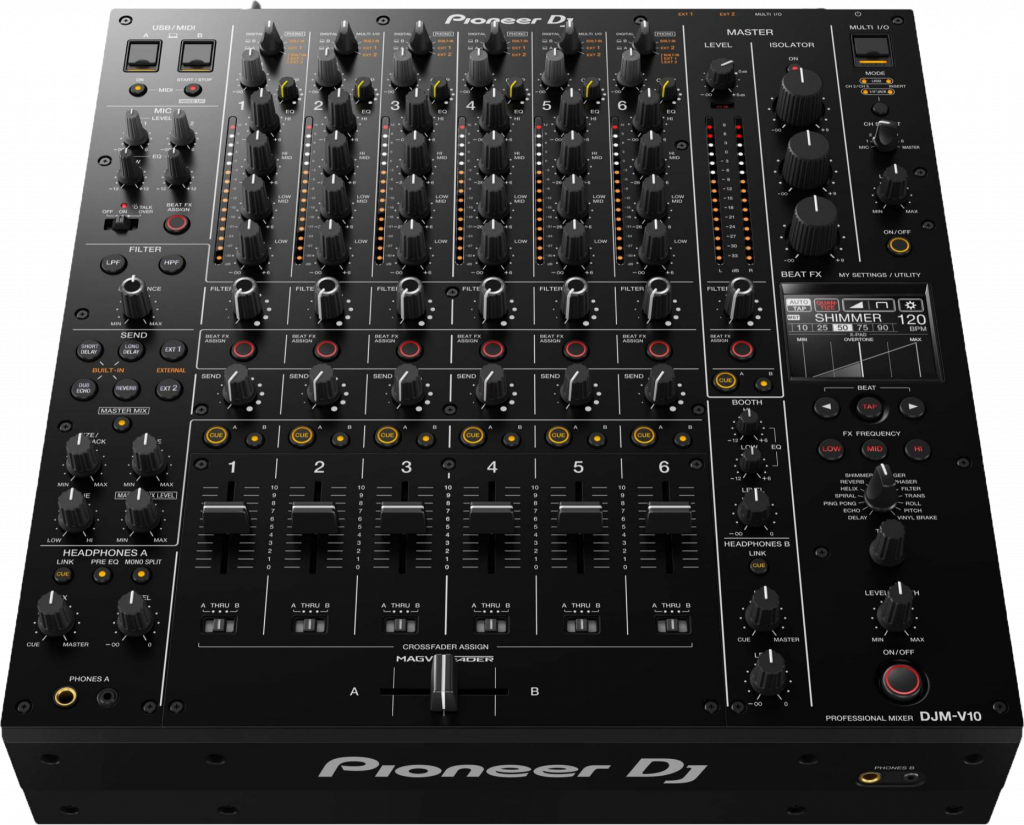The height and width of the screenshot is (825, 1024).
Task: Point to the PHONES A headphone jack
Action: [65, 698]
